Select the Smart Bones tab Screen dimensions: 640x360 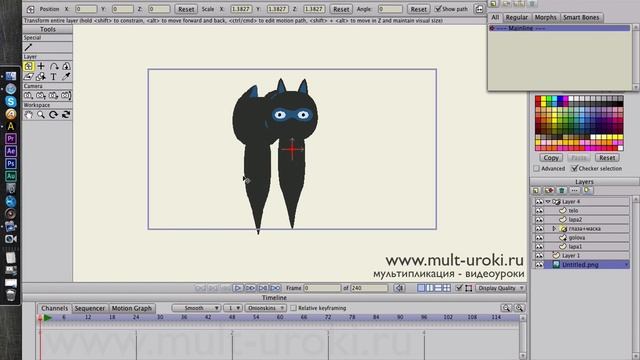pos(581,18)
